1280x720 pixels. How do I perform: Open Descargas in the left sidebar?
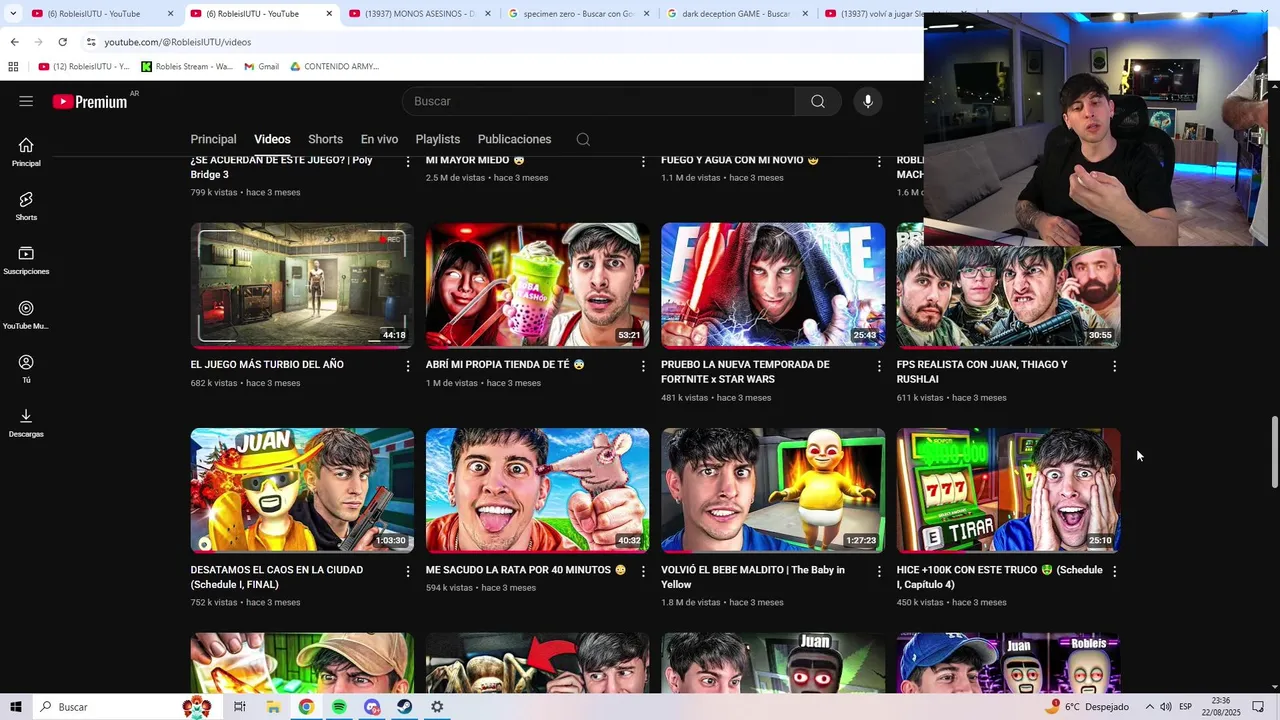pyautogui.click(x=26, y=424)
